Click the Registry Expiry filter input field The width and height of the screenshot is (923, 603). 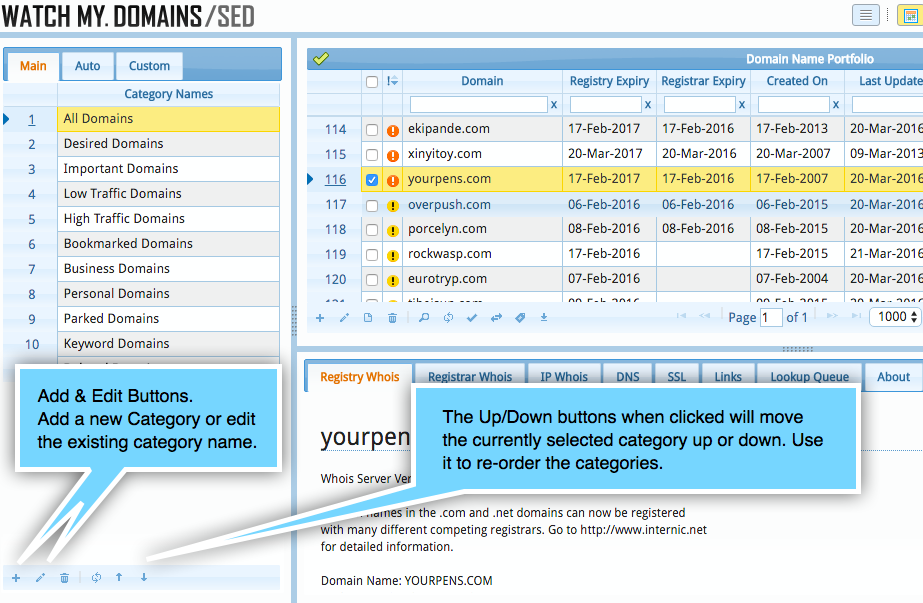point(606,105)
